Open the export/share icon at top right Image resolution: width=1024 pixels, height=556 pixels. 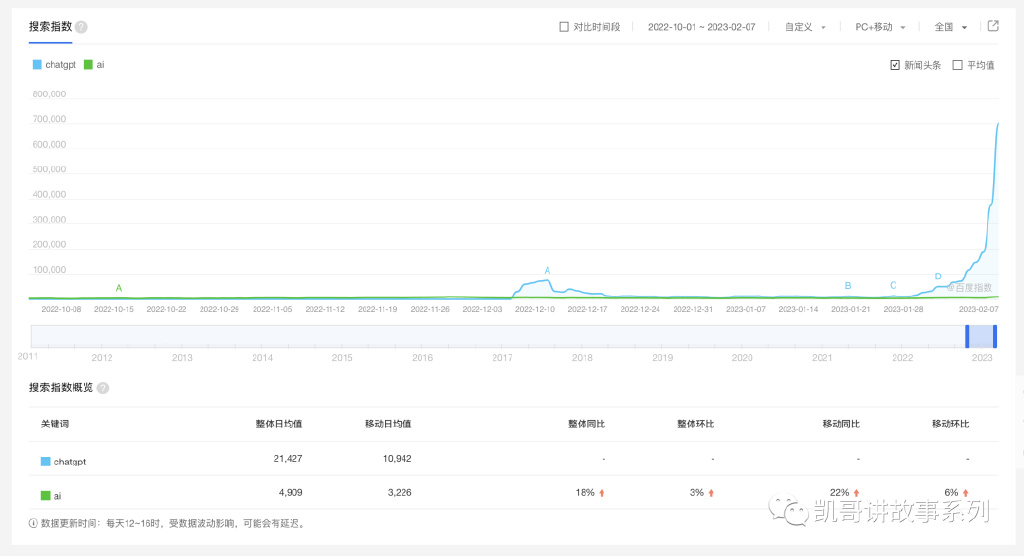tap(993, 26)
